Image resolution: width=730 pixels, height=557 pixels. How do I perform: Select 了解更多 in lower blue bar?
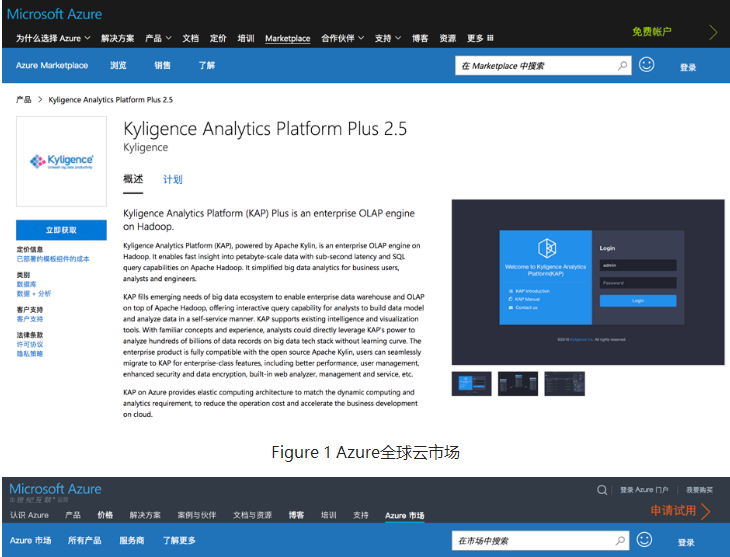point(179,540)
